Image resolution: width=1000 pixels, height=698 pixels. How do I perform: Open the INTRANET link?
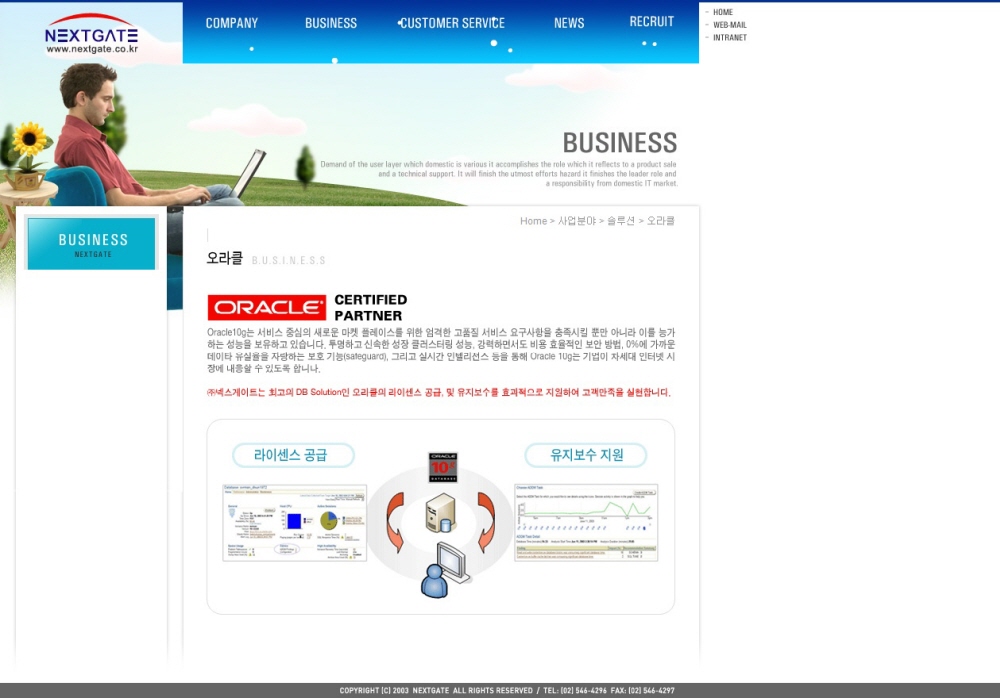click(729, 38)
